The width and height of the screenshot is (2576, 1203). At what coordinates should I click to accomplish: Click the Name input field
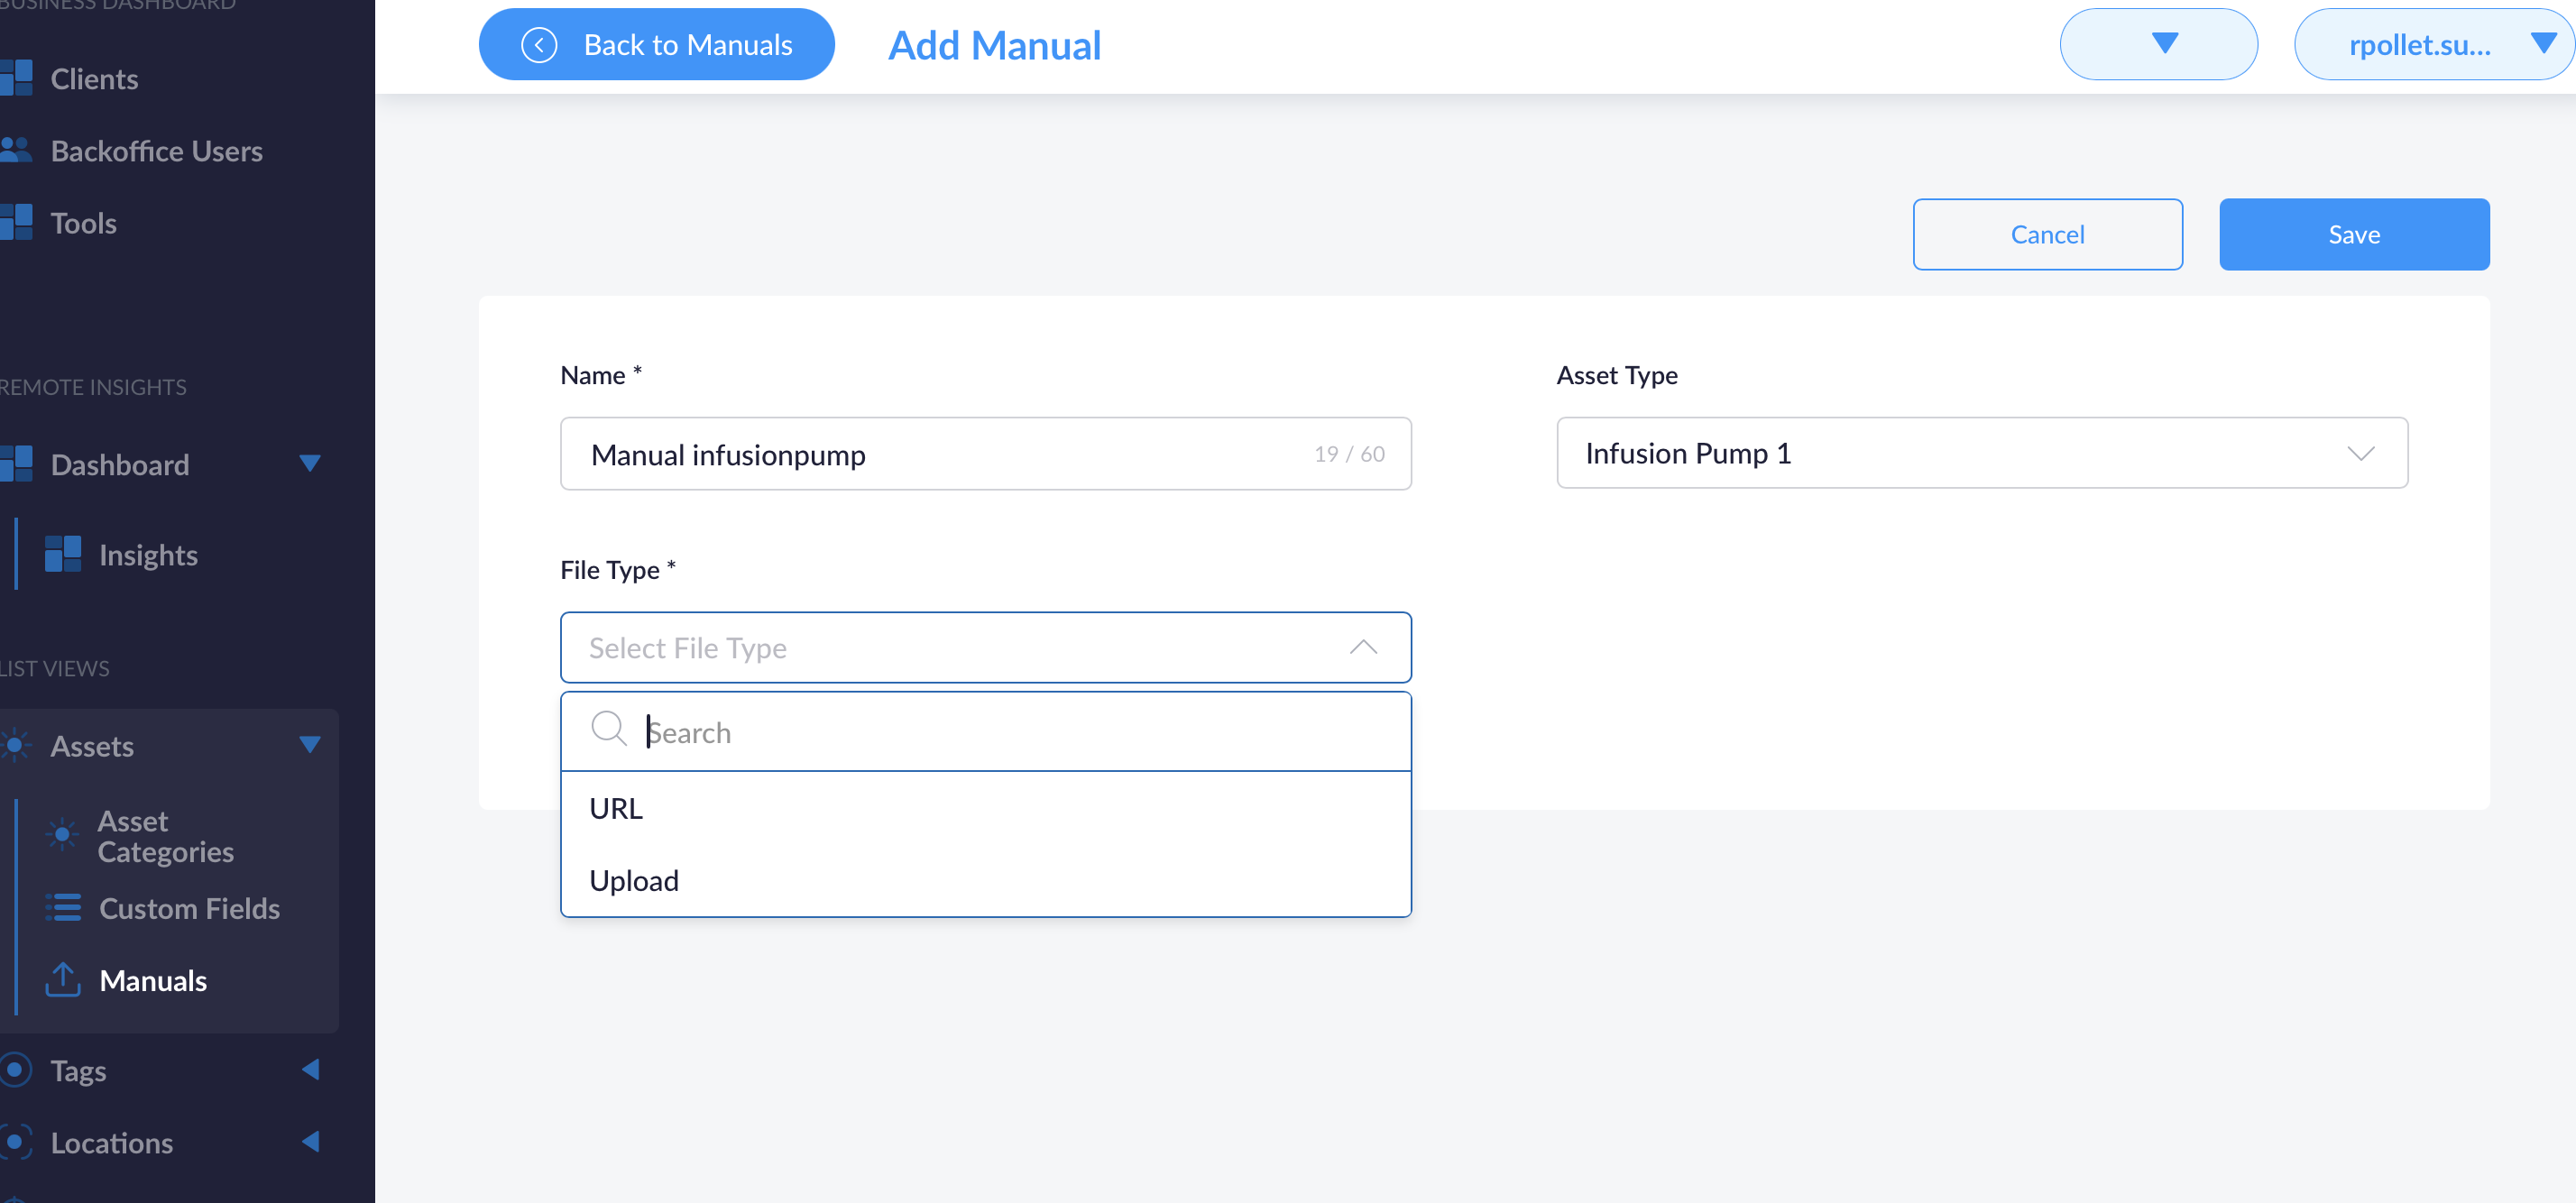coord(985,454)
